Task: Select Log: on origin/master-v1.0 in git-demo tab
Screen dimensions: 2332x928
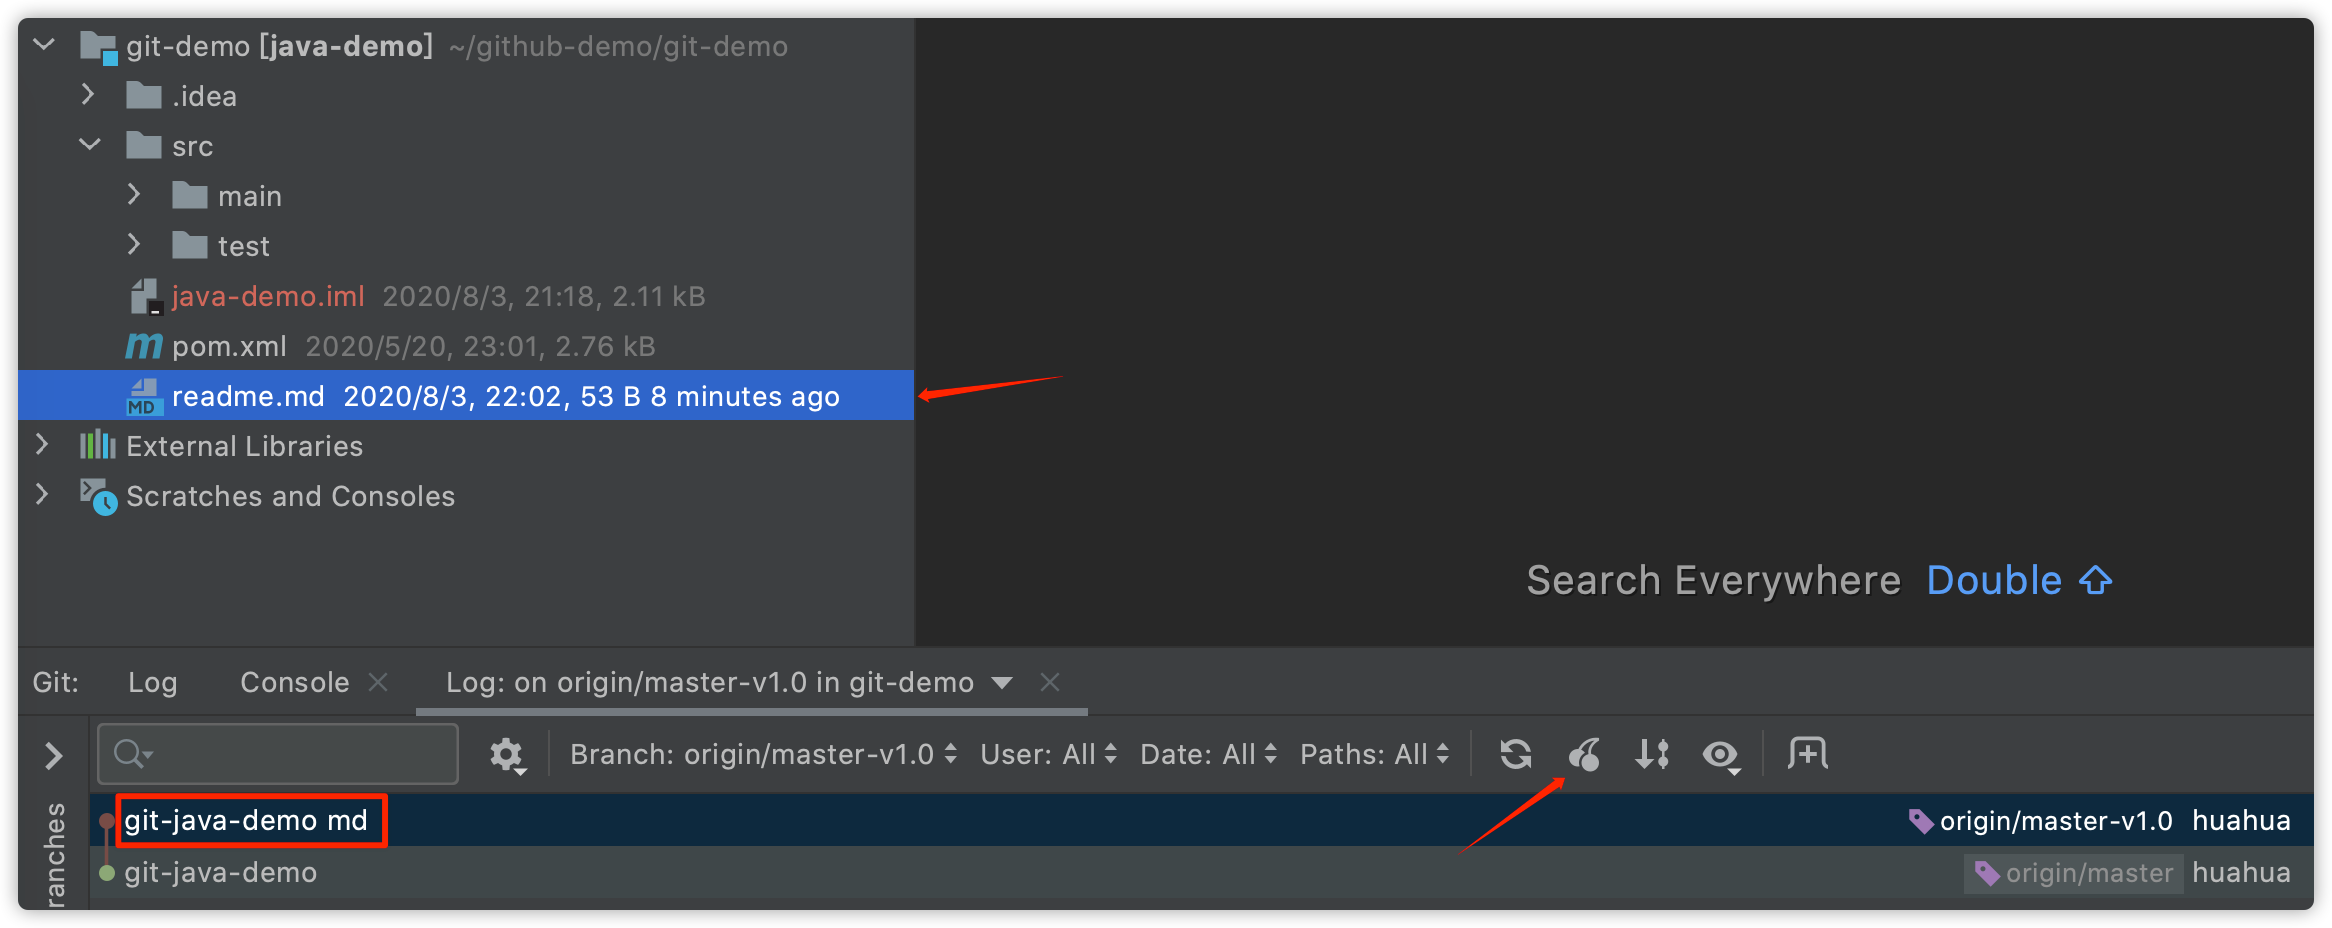Action: coord(710,683)
